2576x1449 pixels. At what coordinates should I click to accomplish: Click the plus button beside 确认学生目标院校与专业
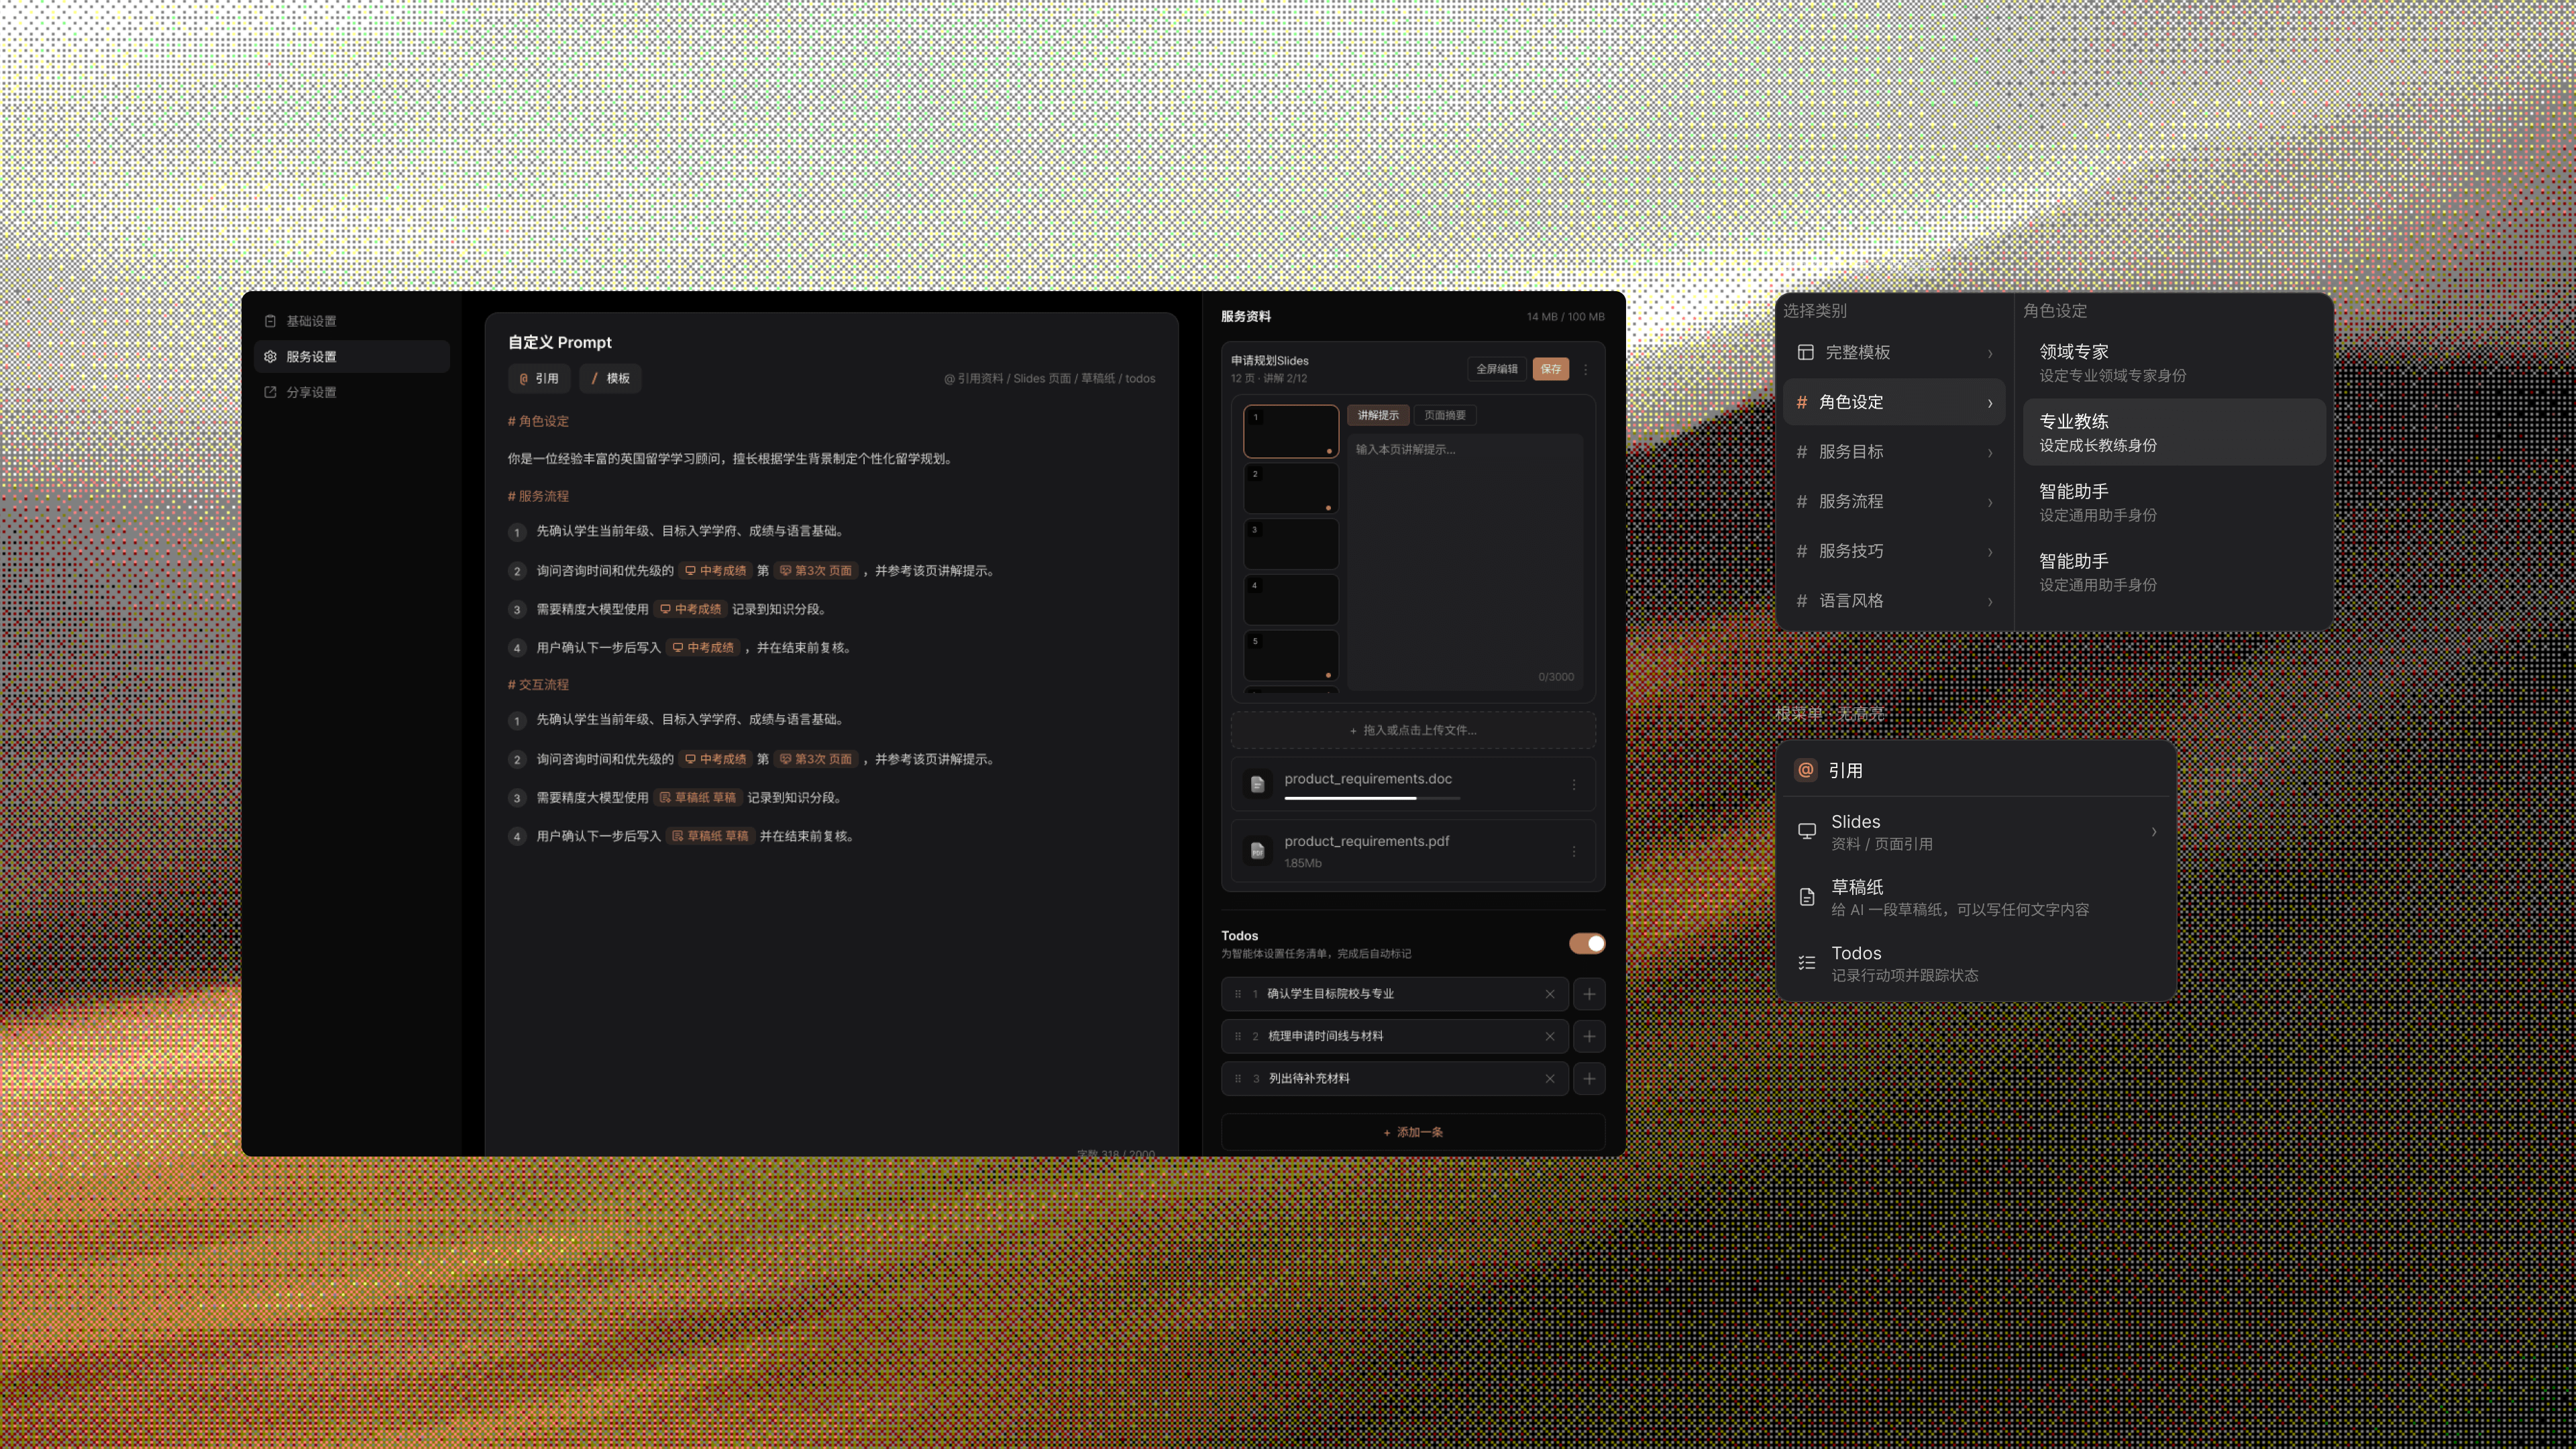pos(1589,994)
